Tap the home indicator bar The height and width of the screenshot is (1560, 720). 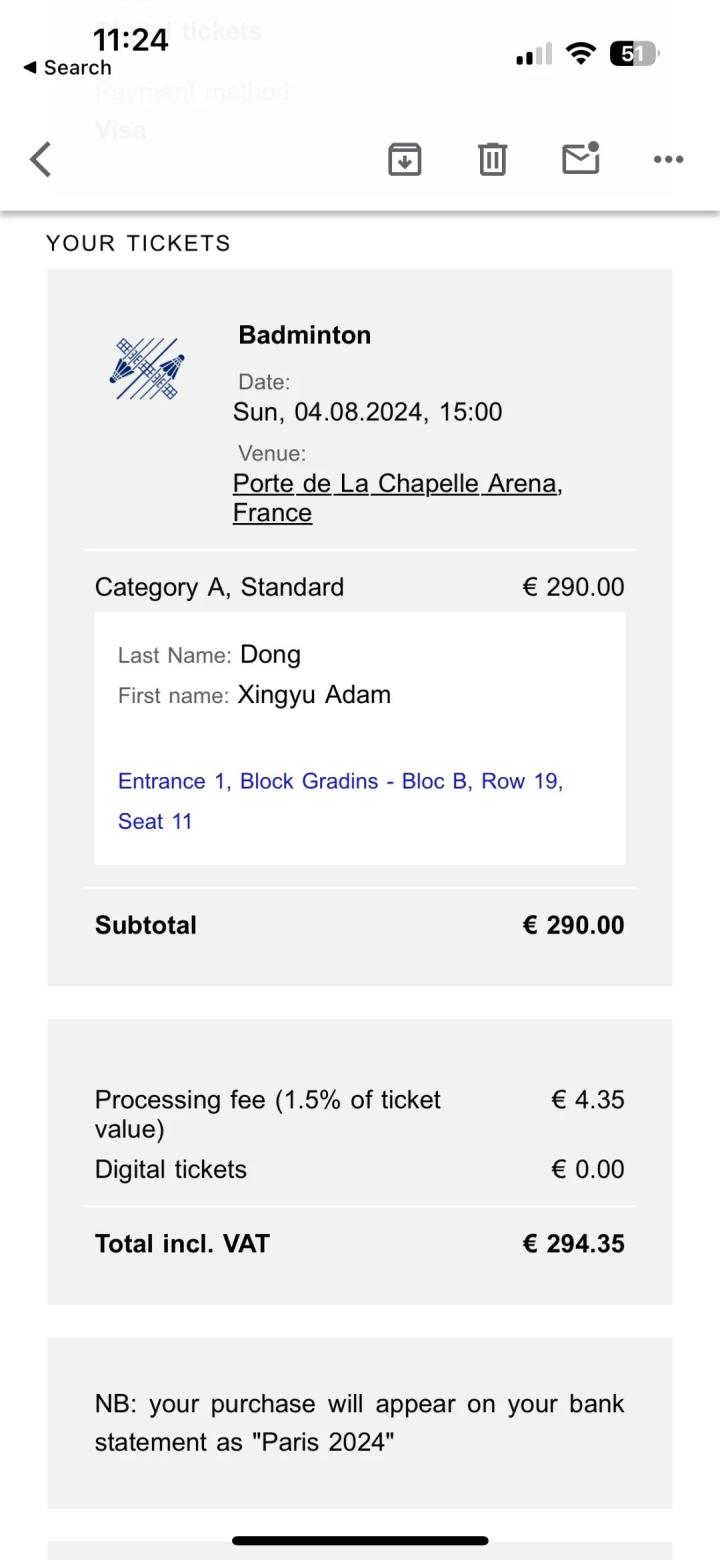click(360, 1541)
